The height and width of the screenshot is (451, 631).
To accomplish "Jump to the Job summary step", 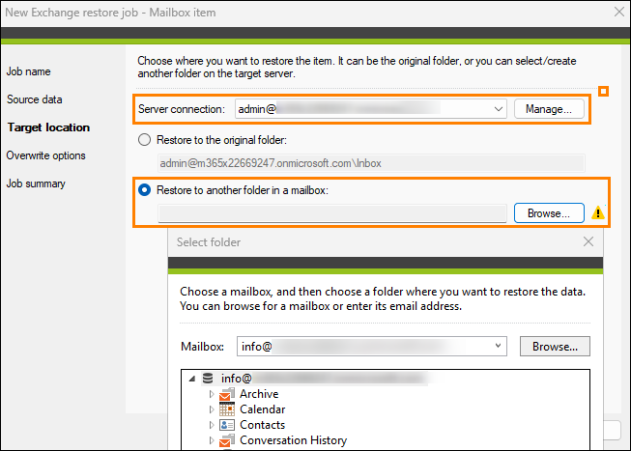I will 36,183.
